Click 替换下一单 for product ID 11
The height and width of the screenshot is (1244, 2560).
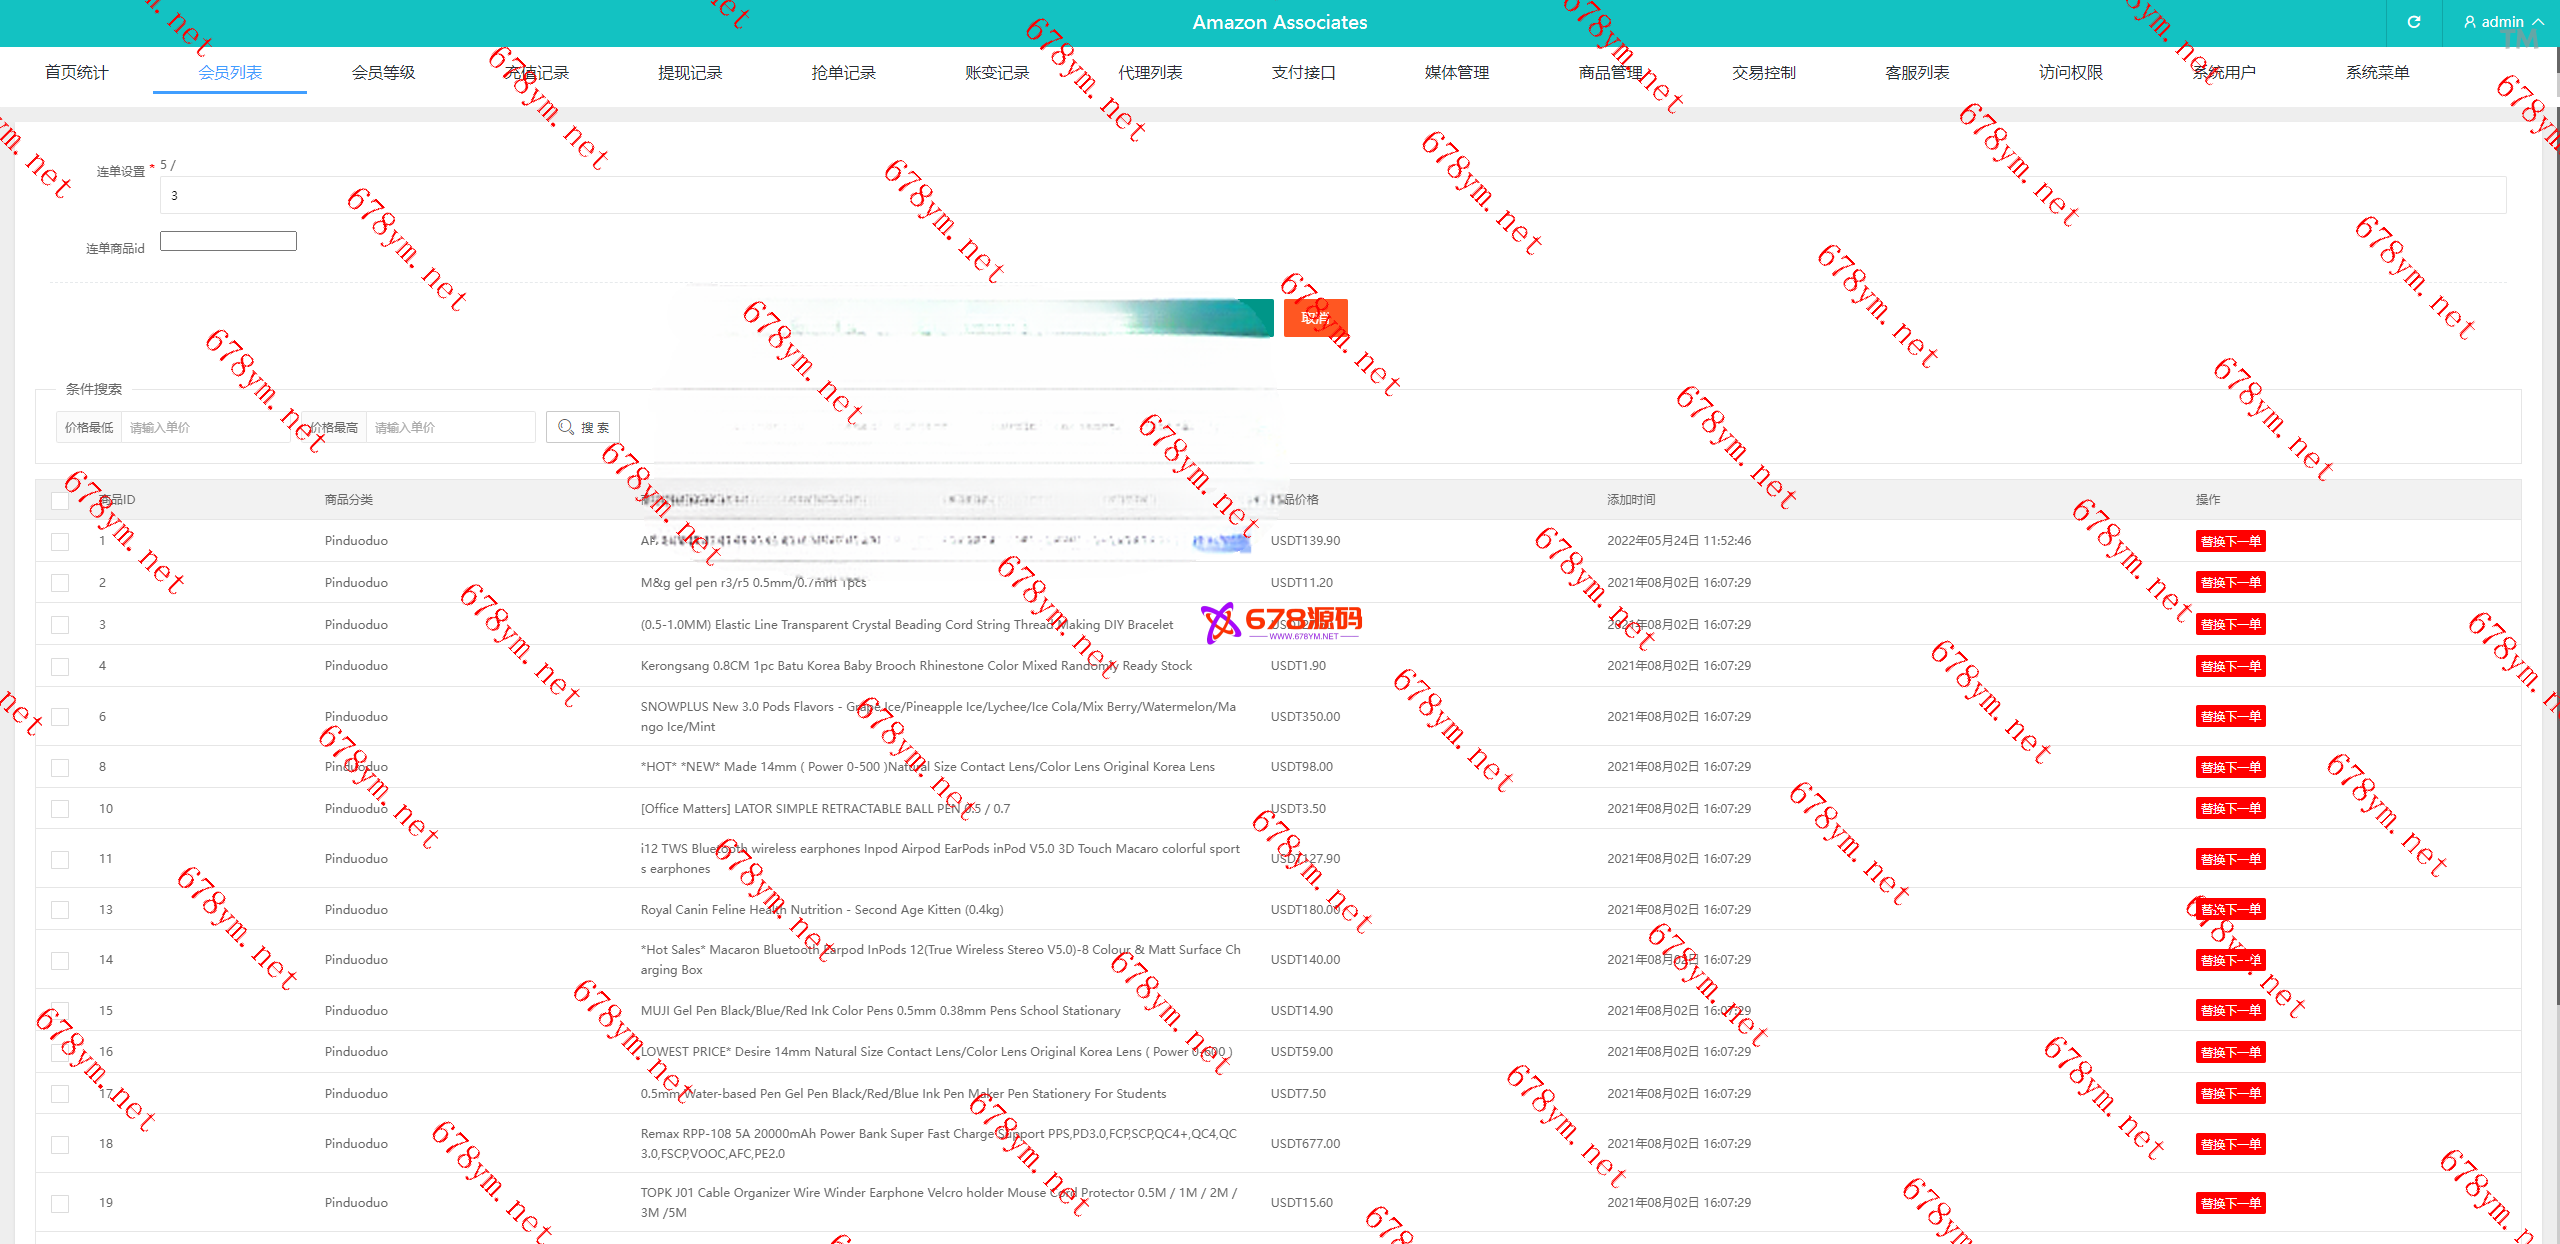tap(2230, 859)
